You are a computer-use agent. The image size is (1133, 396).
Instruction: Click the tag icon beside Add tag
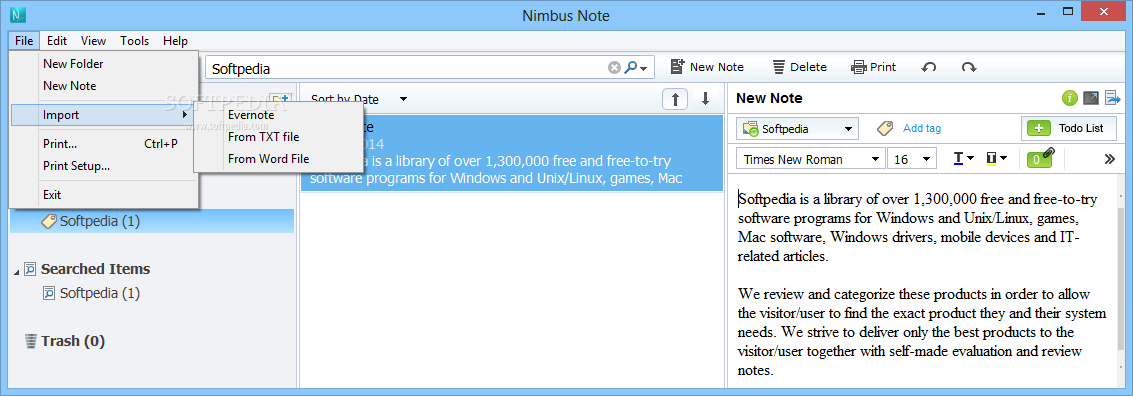pos(885,129)
